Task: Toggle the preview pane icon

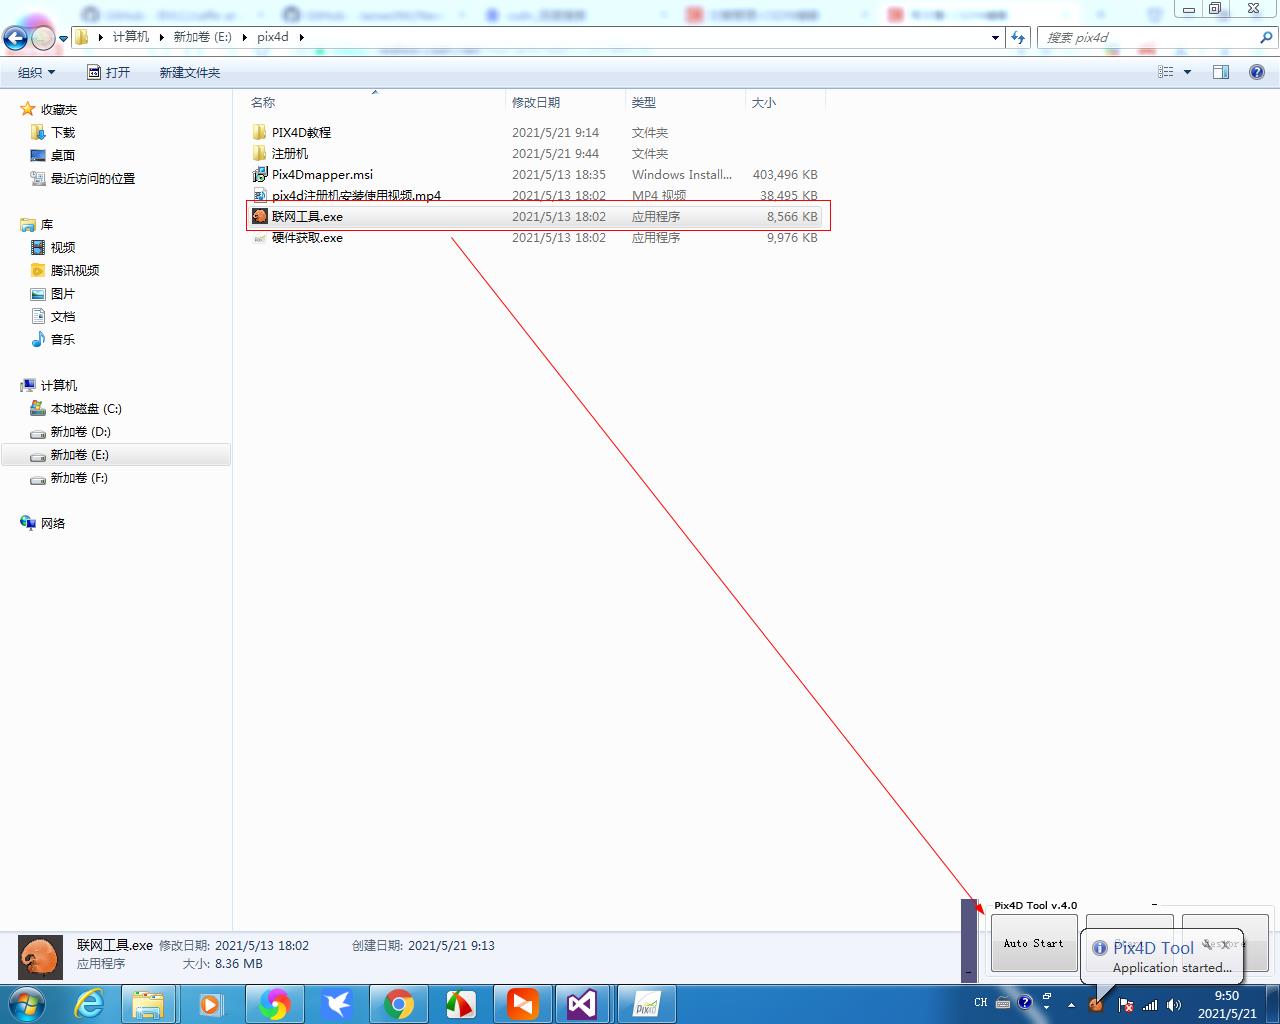Action: pyautogui.click(x=1221, y=72)
